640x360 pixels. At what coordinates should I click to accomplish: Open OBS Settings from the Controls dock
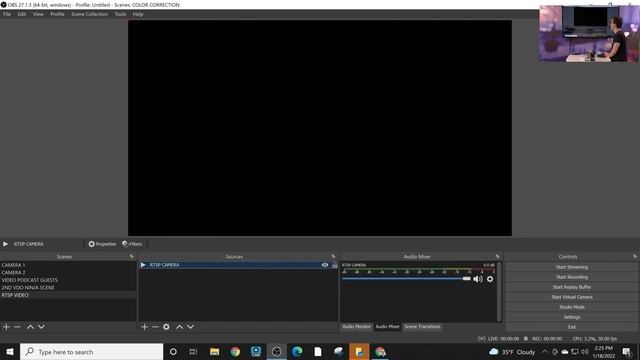[572, 317]
